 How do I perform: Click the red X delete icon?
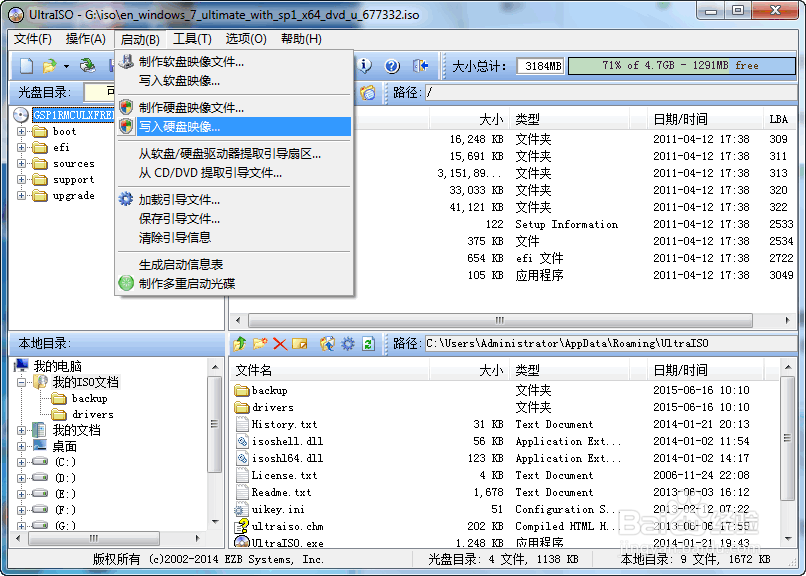(280, 344)
